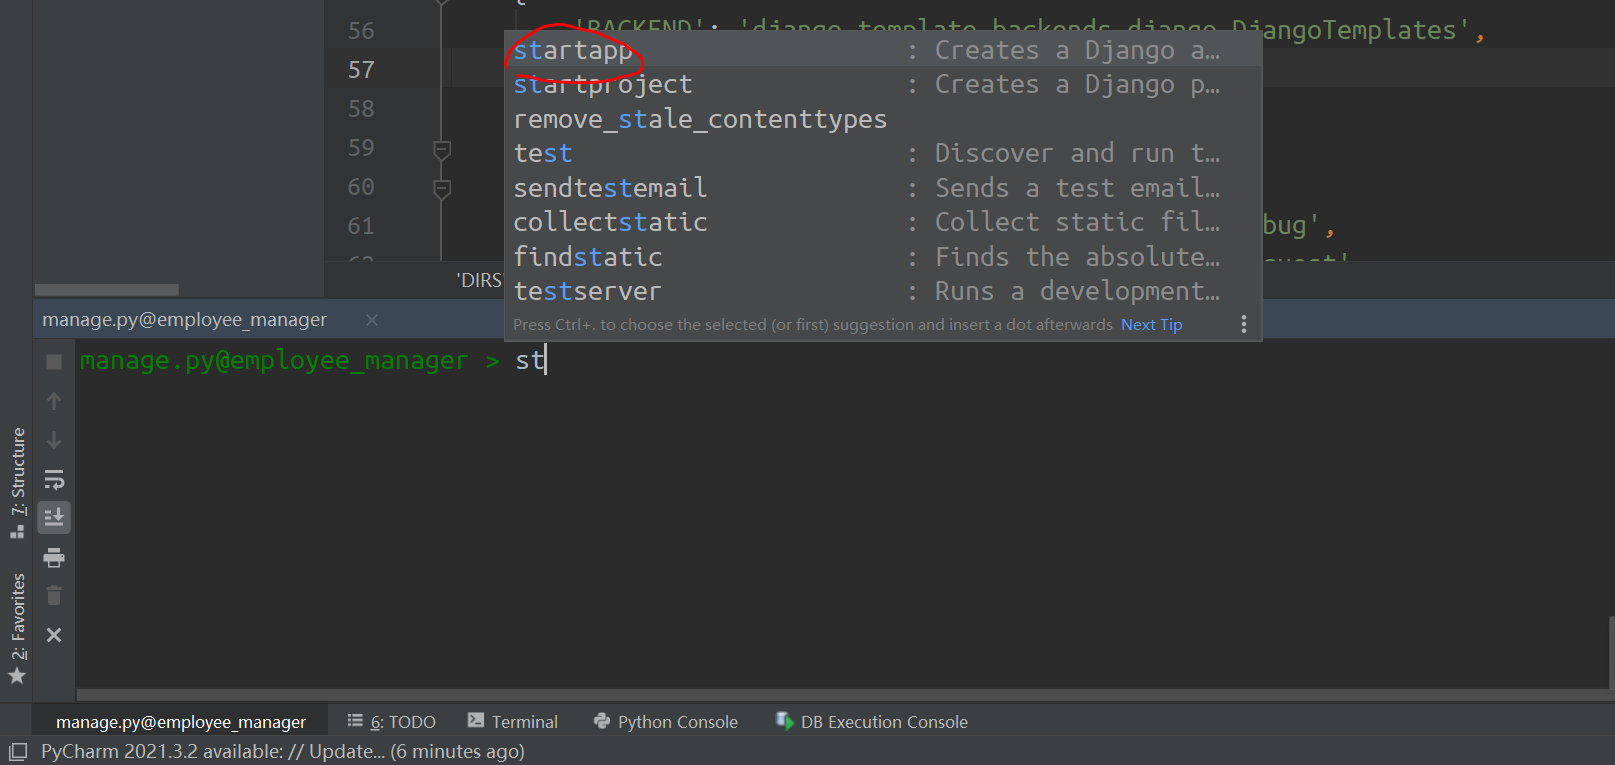
Task: Click the print icon
Action: pos(54,557)
